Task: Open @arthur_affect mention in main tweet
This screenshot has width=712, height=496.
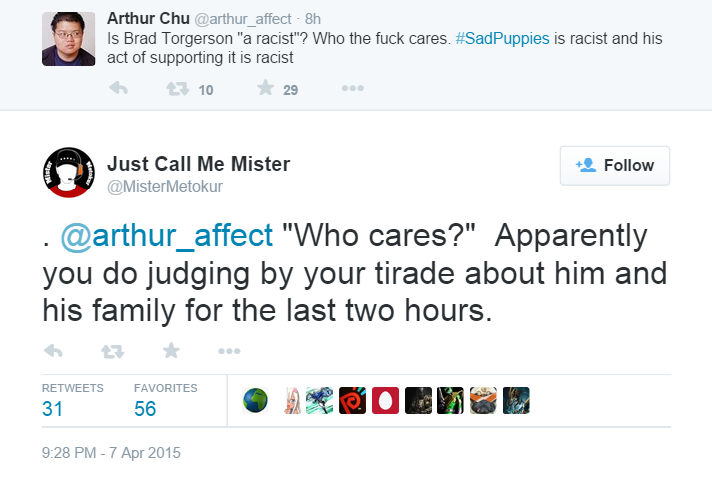Action: [167, 236]
